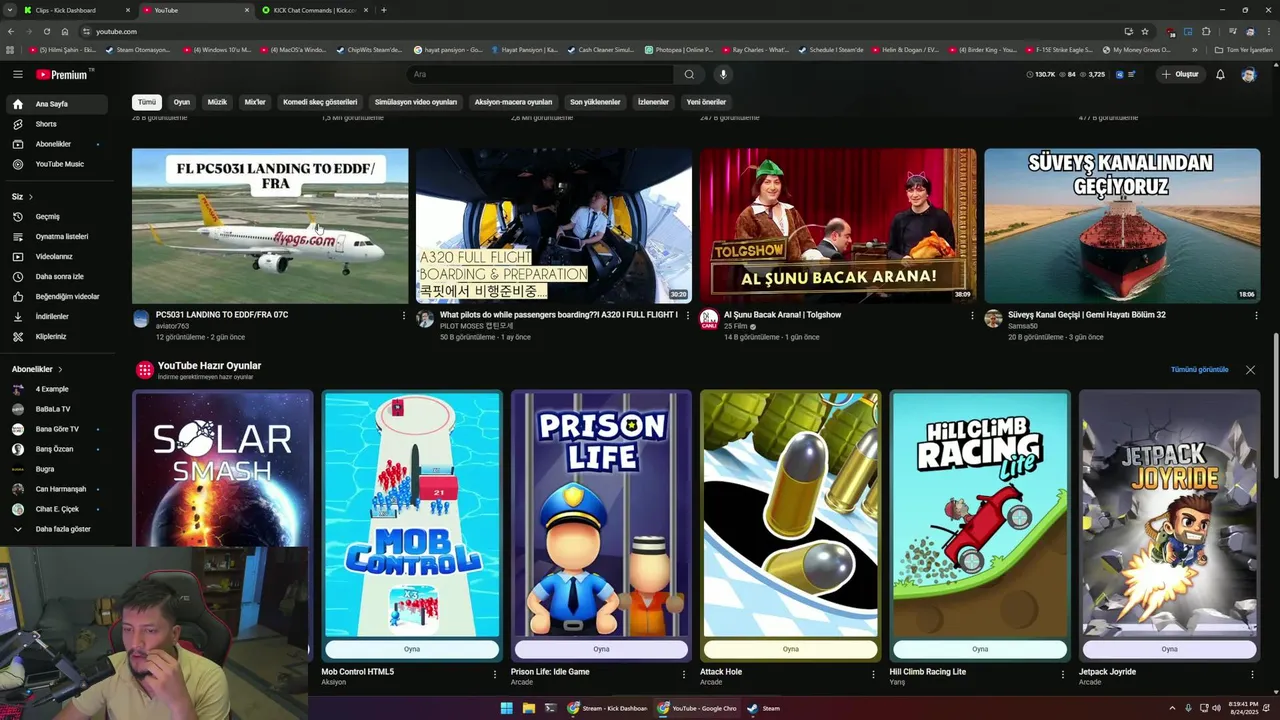Open Steam from the taskbar
The image size is (1280, 720).
763,708
